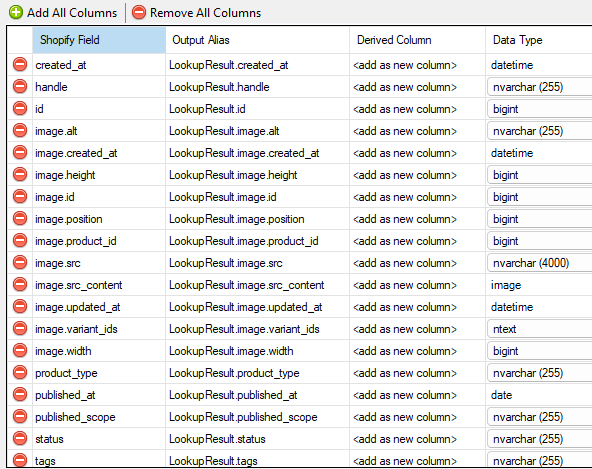Edit the LookupResult.handle output alias

click(257, 87)
